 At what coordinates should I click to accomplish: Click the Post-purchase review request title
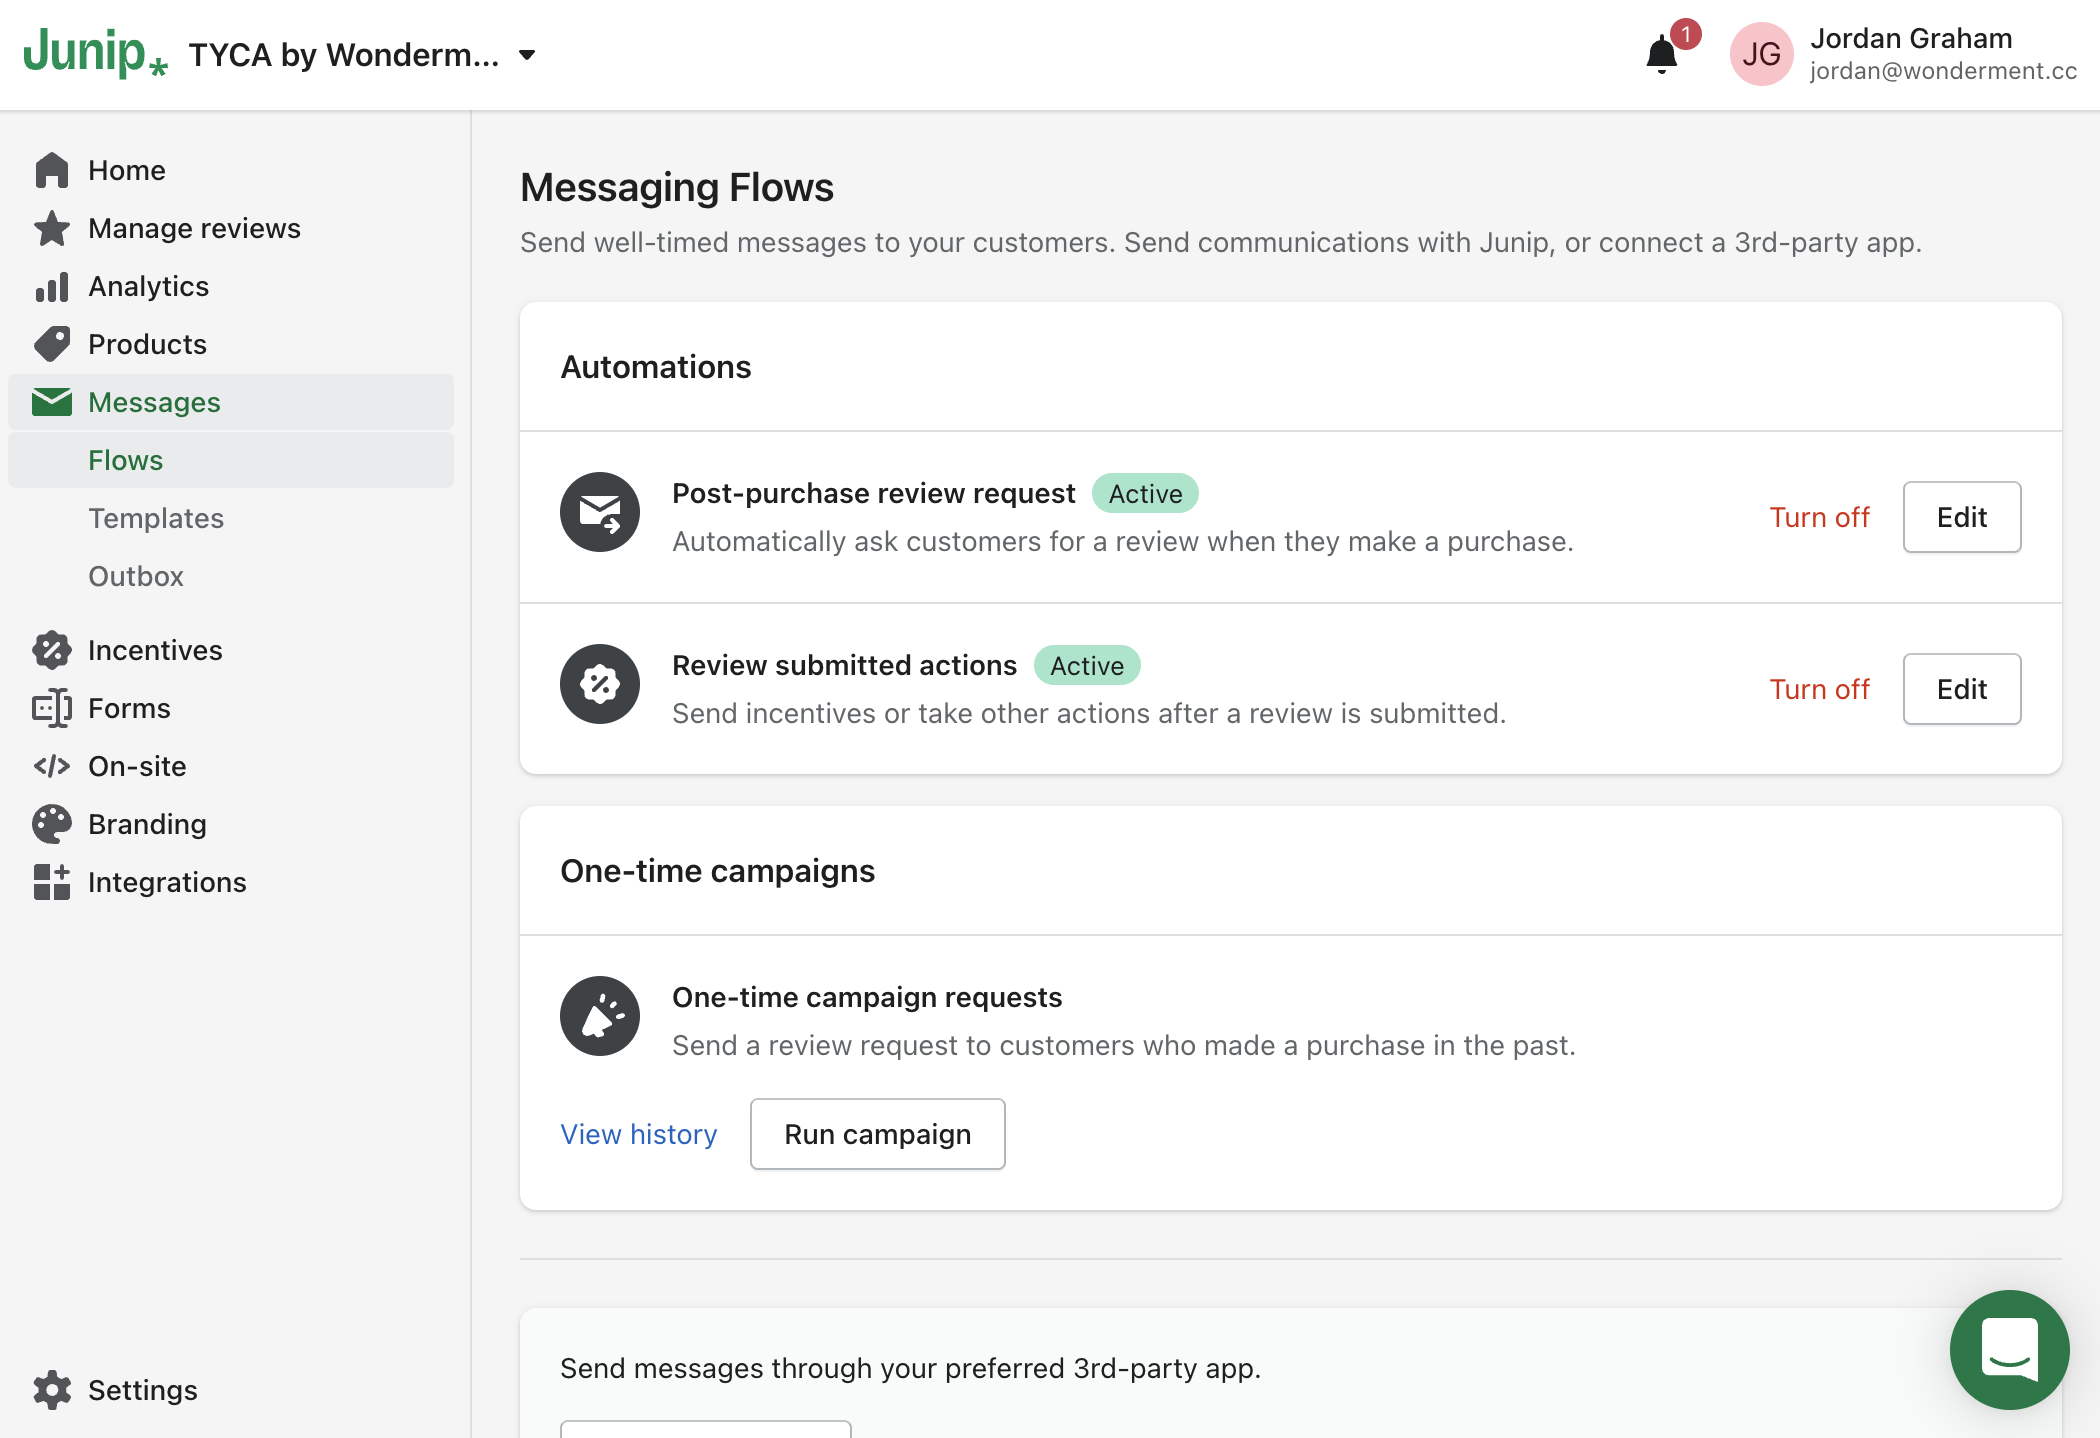pyautogui.click(x=873, y=493)
